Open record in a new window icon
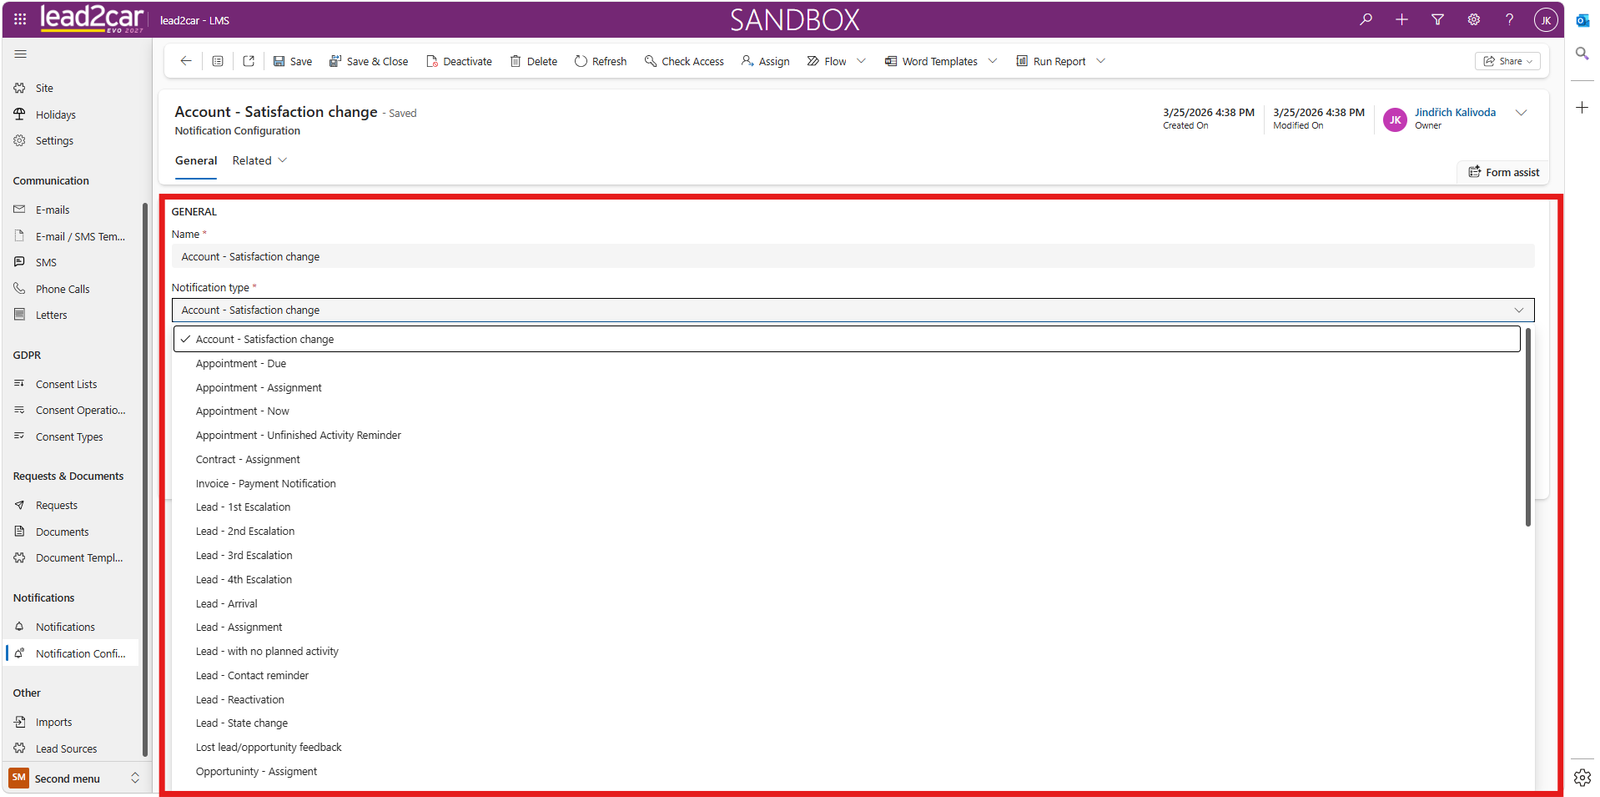The width and height of the screenshot is (1600, 797). click(x=249, y=61)
